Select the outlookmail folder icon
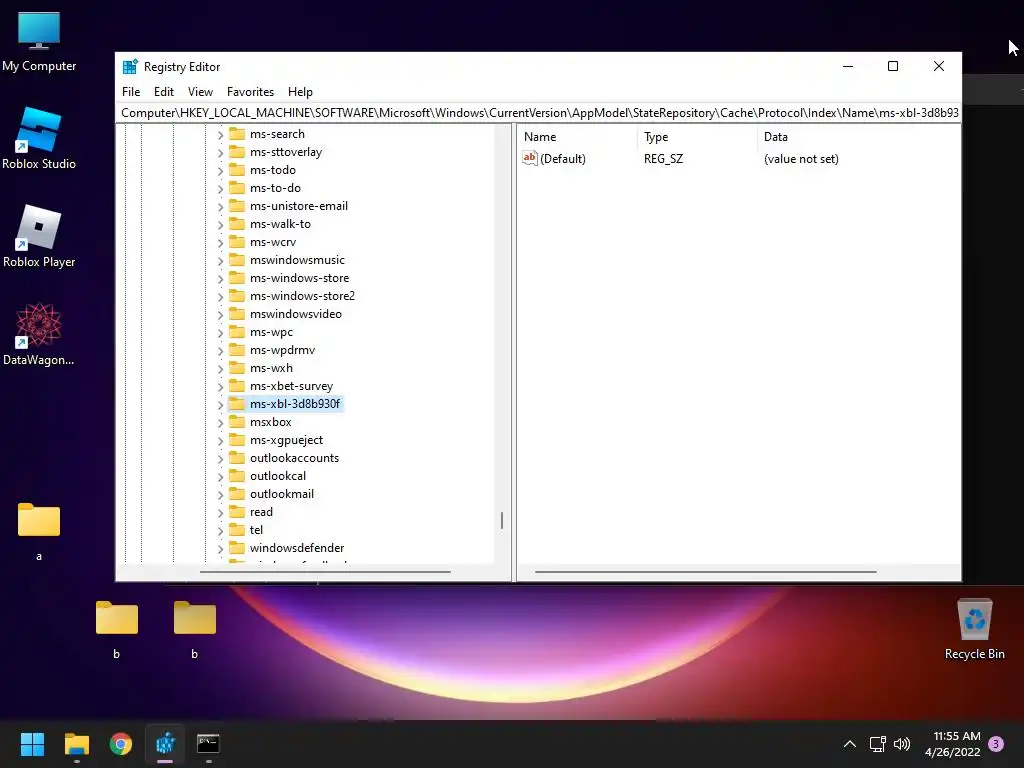The image size is (1024, 768). 236,494
